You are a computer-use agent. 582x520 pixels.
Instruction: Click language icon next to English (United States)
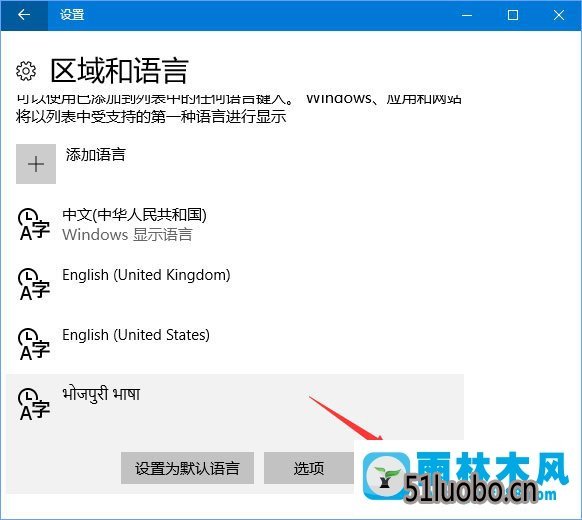point(34,344)
